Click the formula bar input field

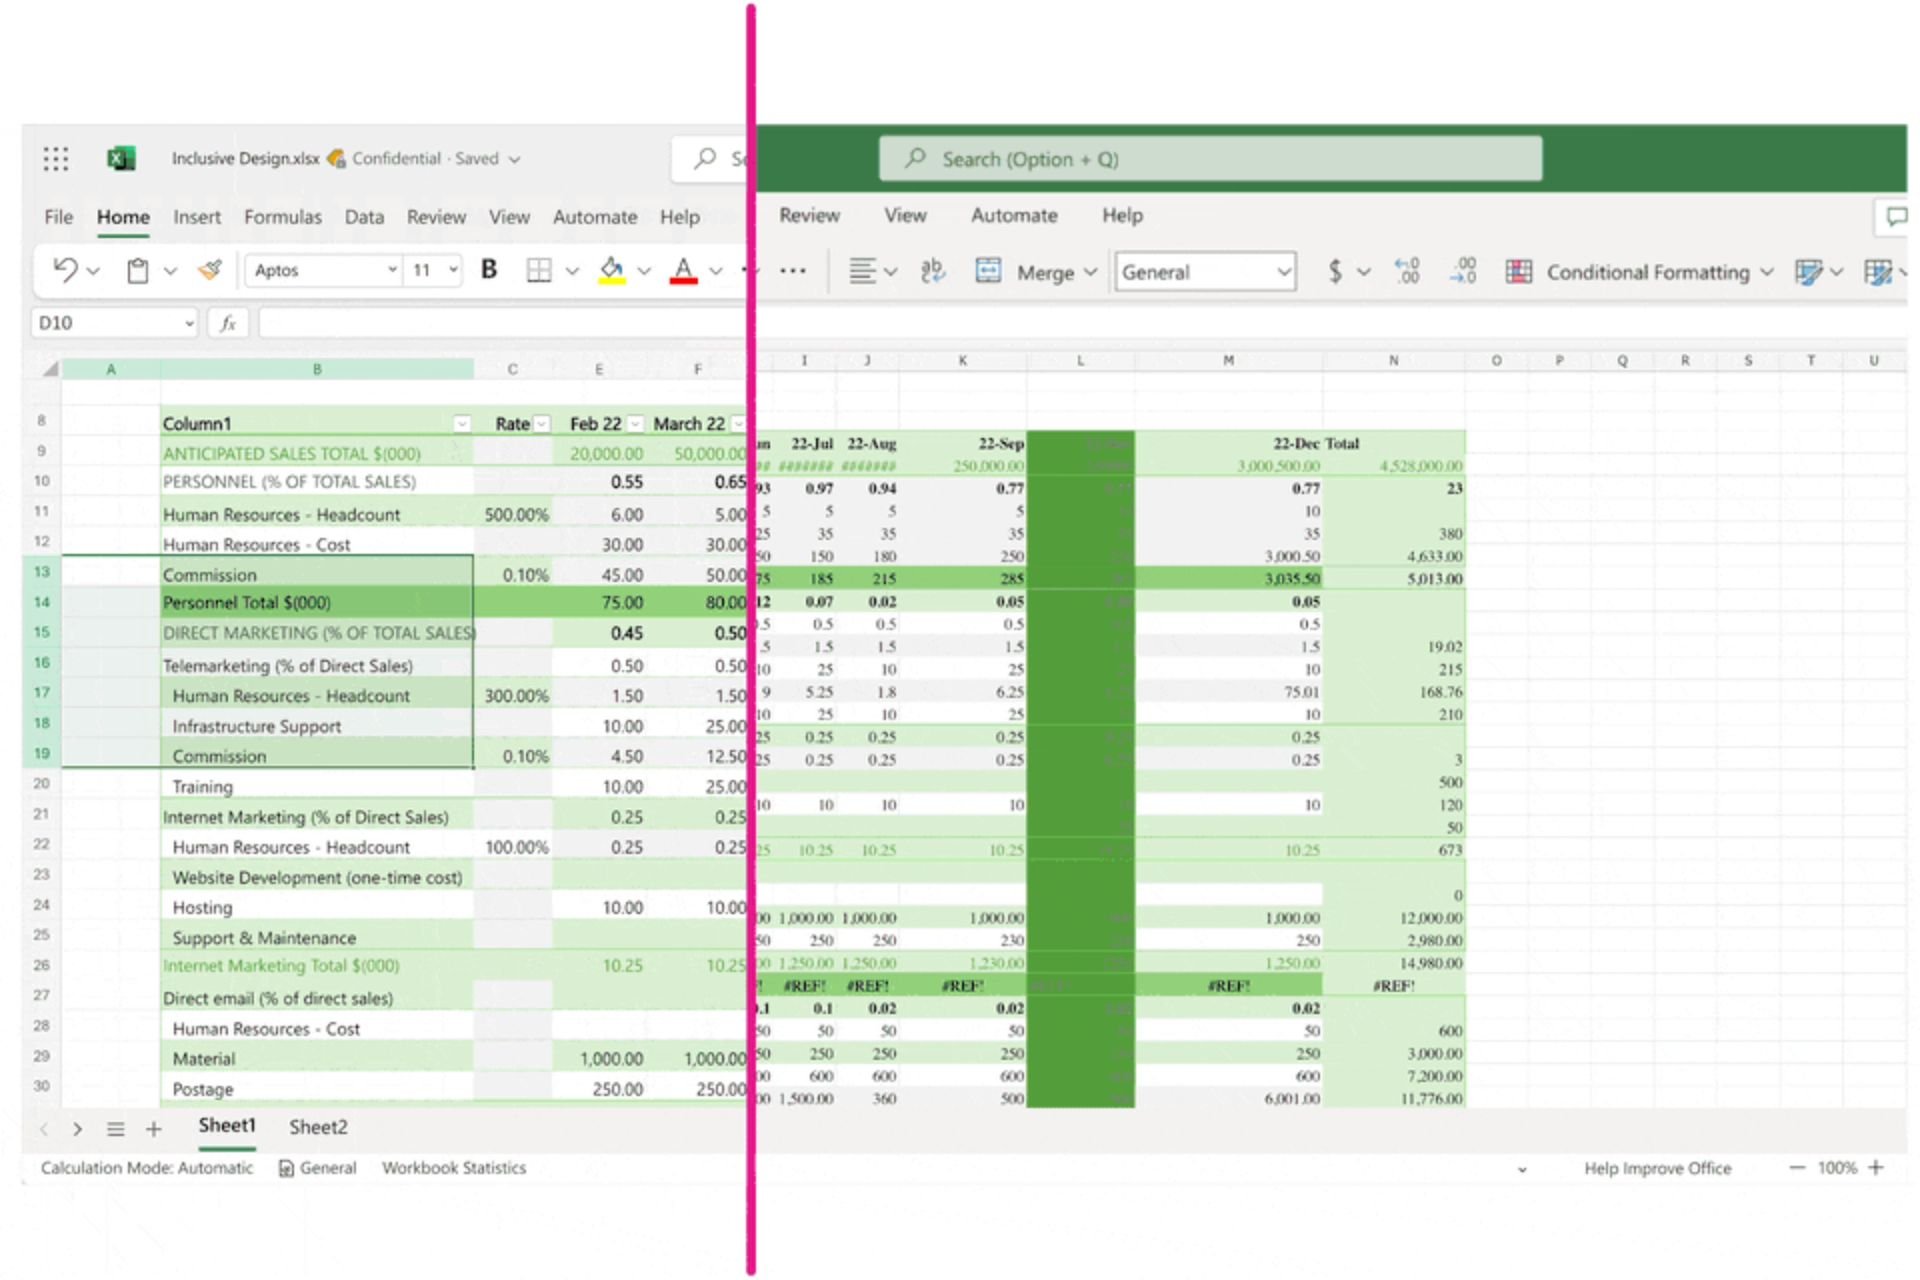[x=503, y=323]
